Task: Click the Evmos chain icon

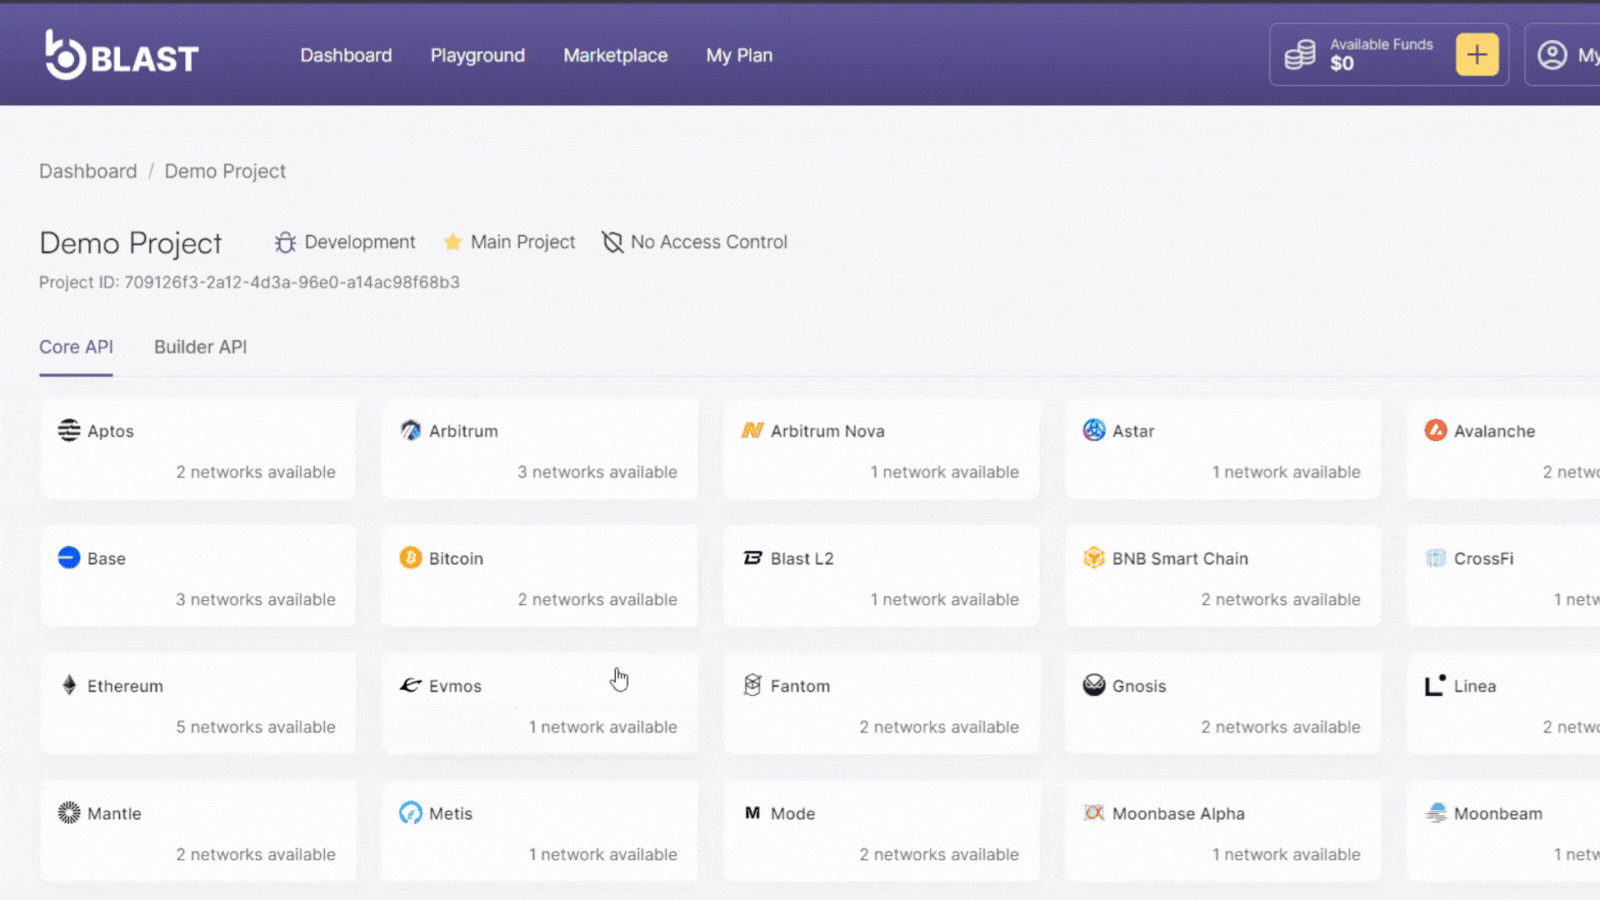Action: point(411,685)
